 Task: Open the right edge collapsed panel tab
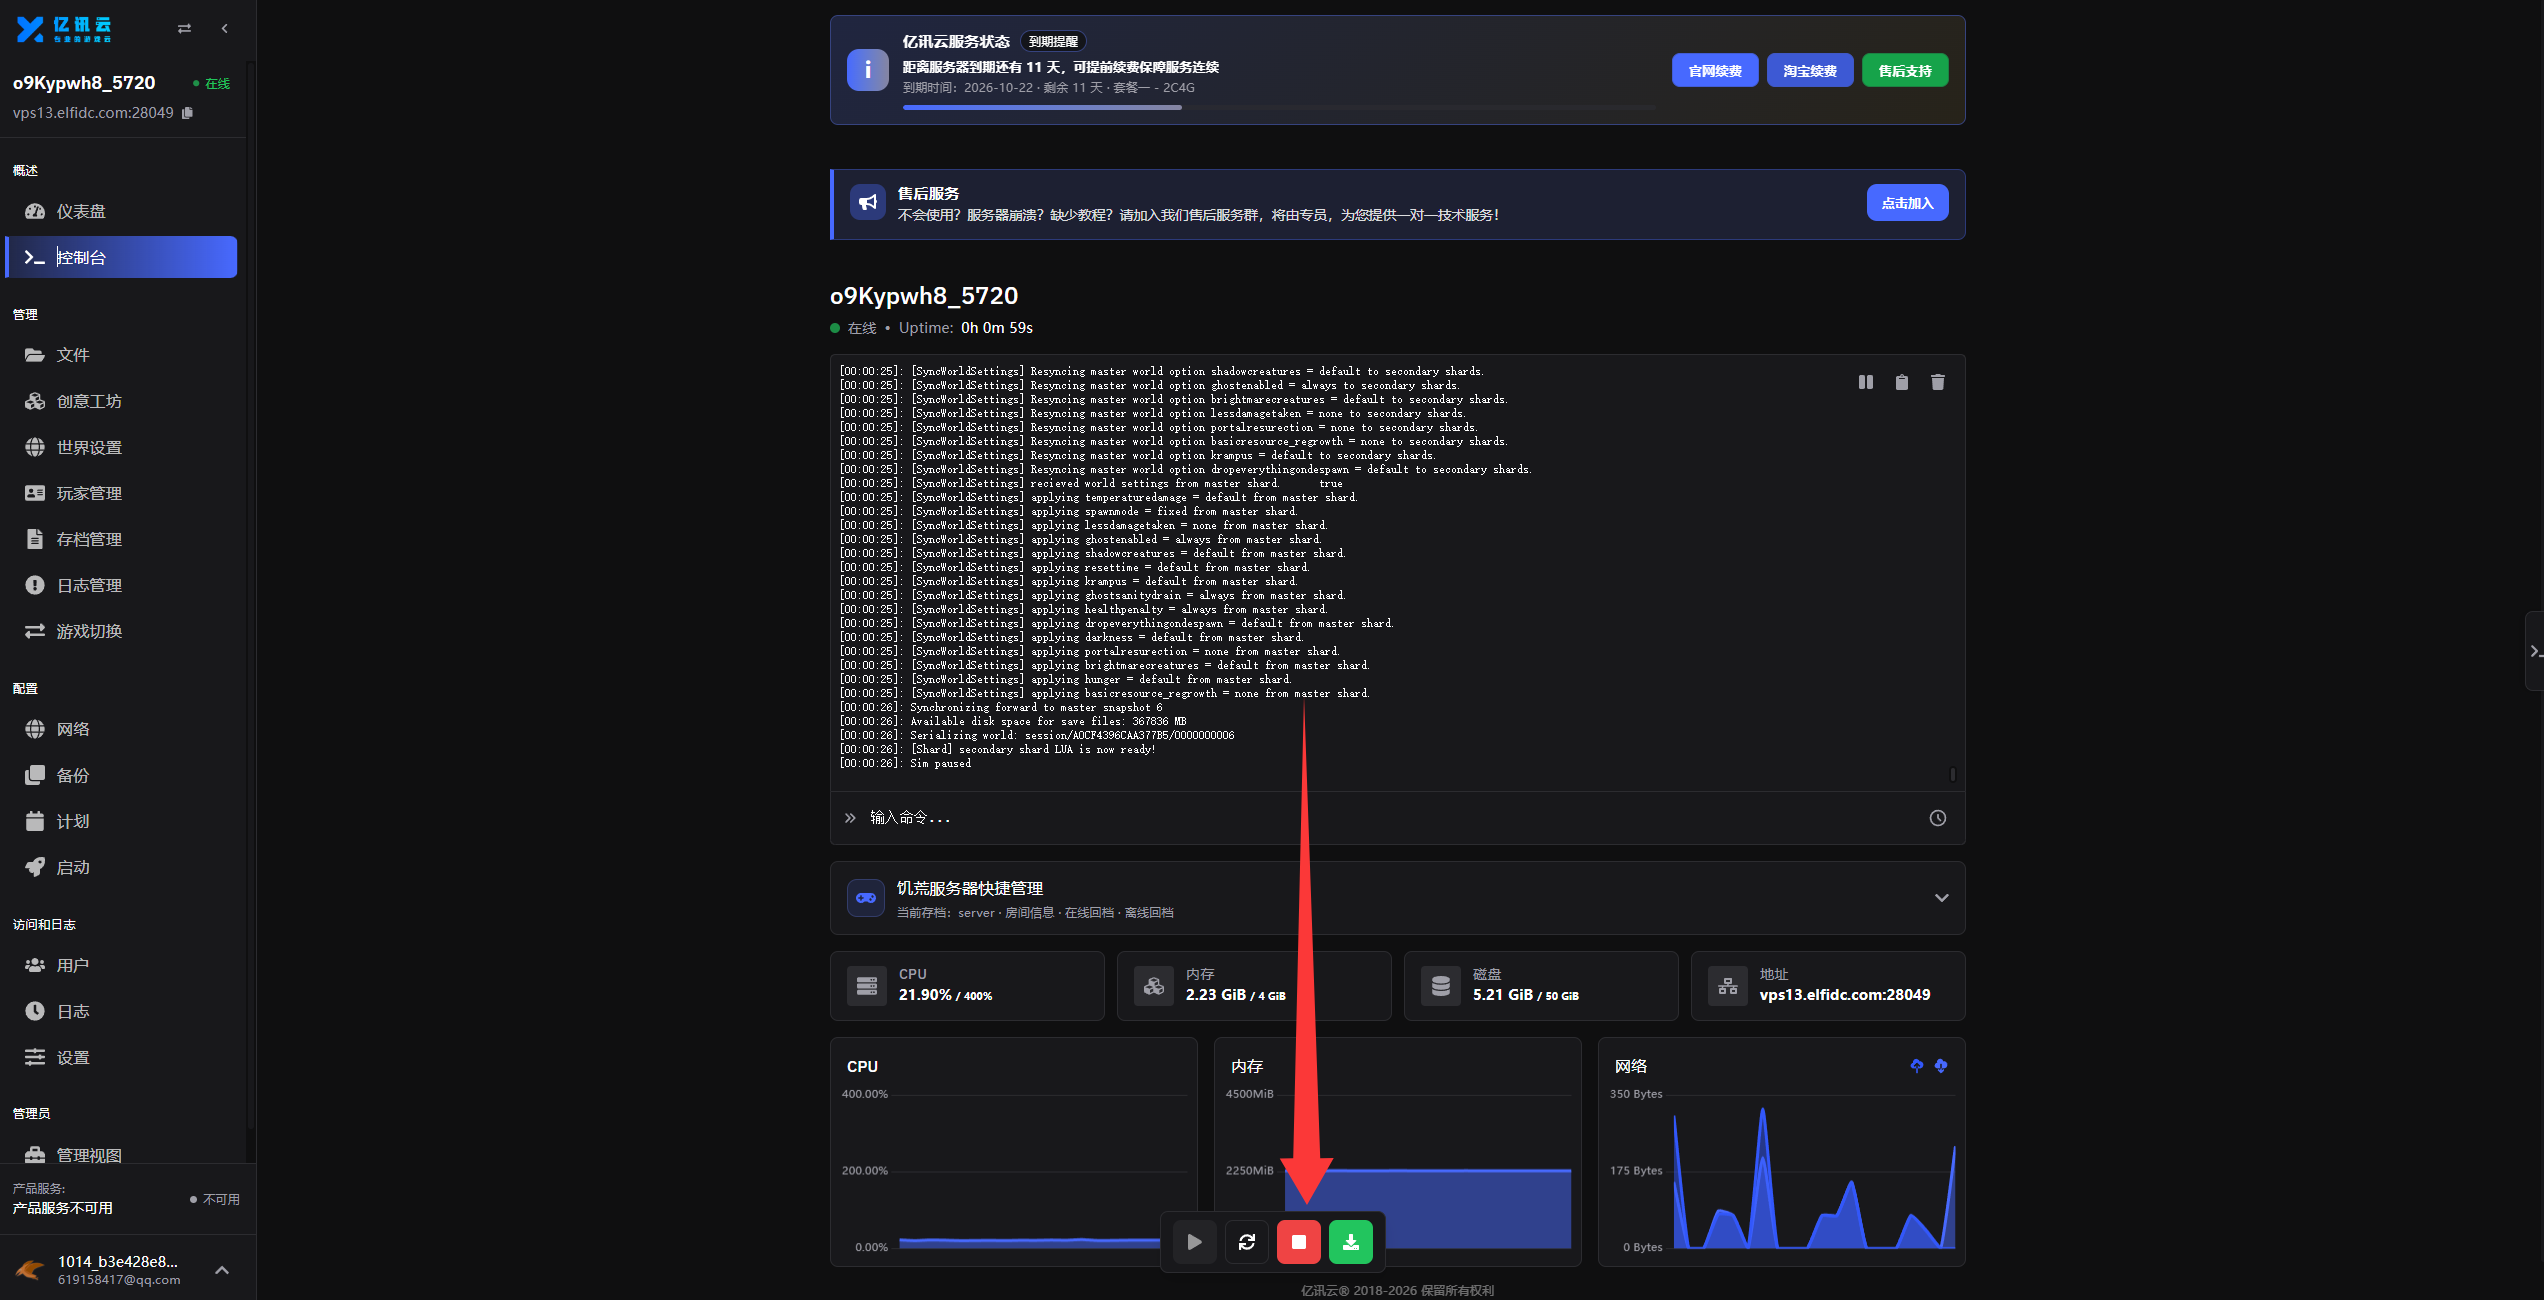pos(2534,651)
